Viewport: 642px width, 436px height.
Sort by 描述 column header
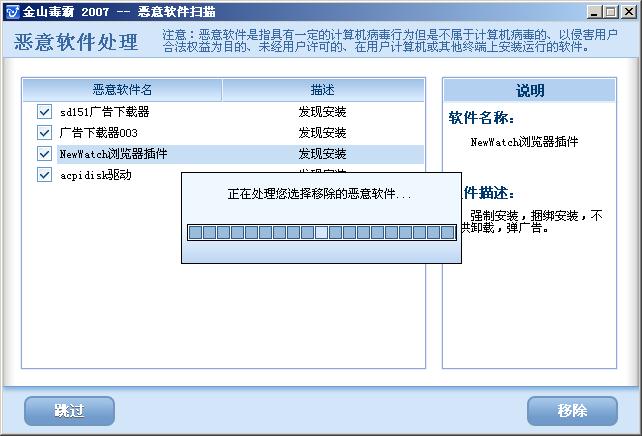[x=323, y=90]
